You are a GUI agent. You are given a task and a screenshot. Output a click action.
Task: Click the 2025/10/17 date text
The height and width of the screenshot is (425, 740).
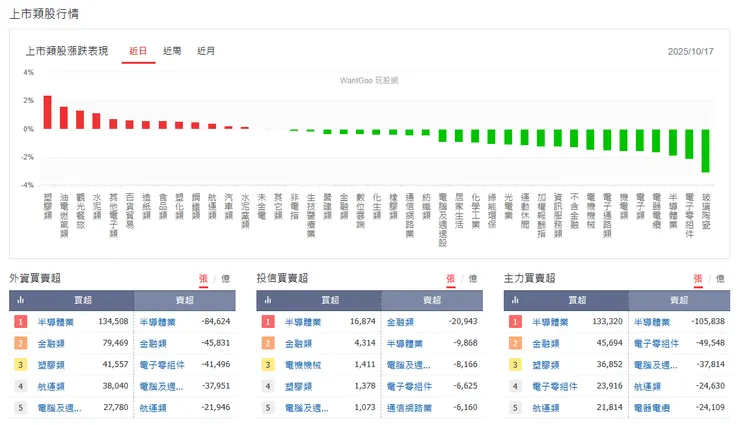(690, 51)
